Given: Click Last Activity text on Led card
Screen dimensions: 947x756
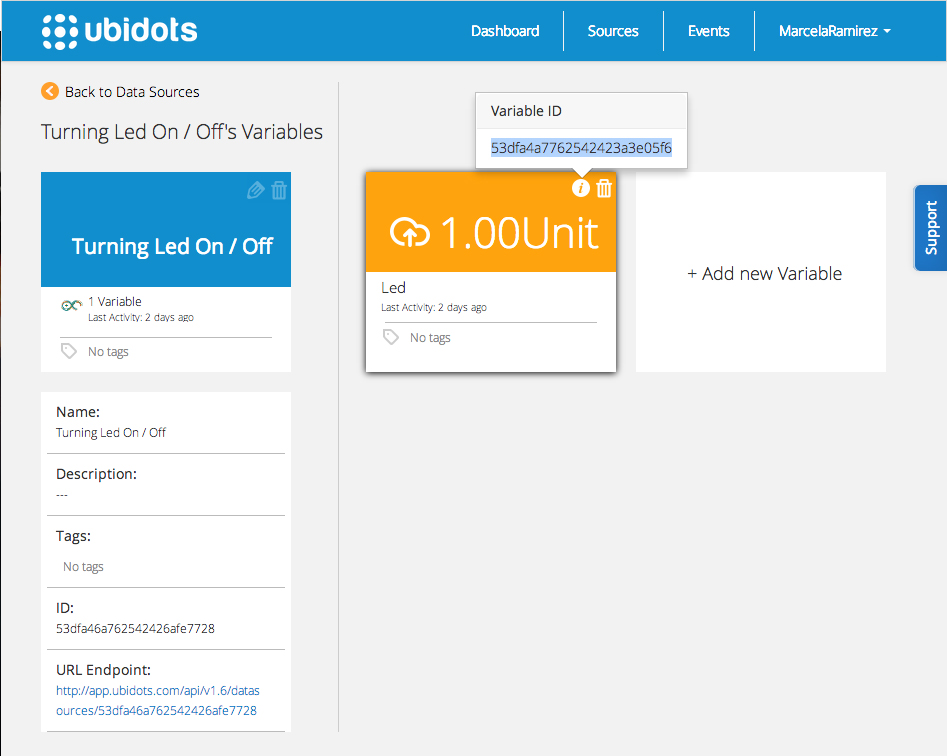Looking at the screenshot, I should [x=434, y=307].
